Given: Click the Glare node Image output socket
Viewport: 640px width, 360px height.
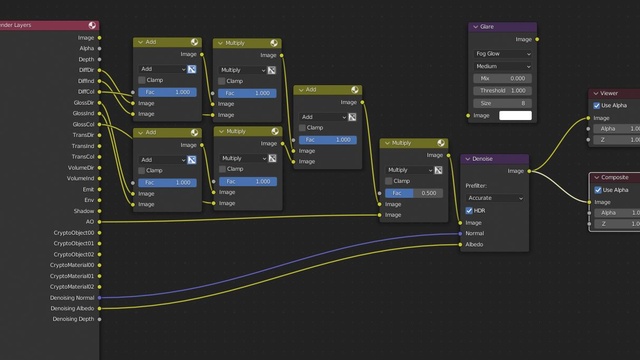Looking at the screenshot, I should (x=537, y=39).
